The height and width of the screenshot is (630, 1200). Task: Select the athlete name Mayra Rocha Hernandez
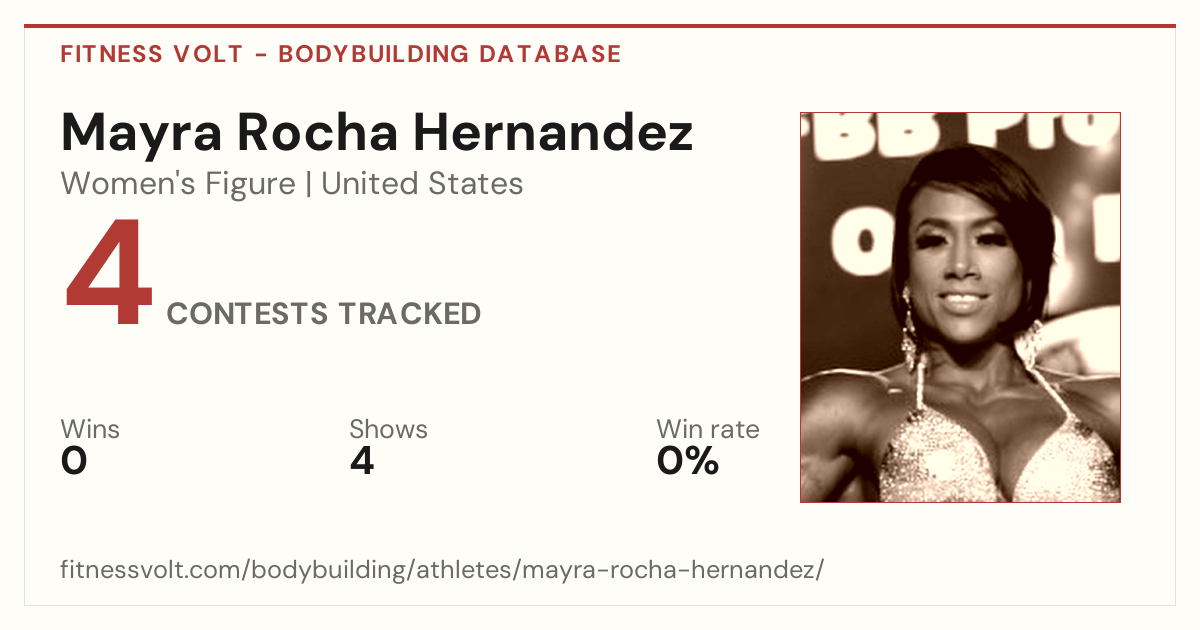[x=377, y=132]
